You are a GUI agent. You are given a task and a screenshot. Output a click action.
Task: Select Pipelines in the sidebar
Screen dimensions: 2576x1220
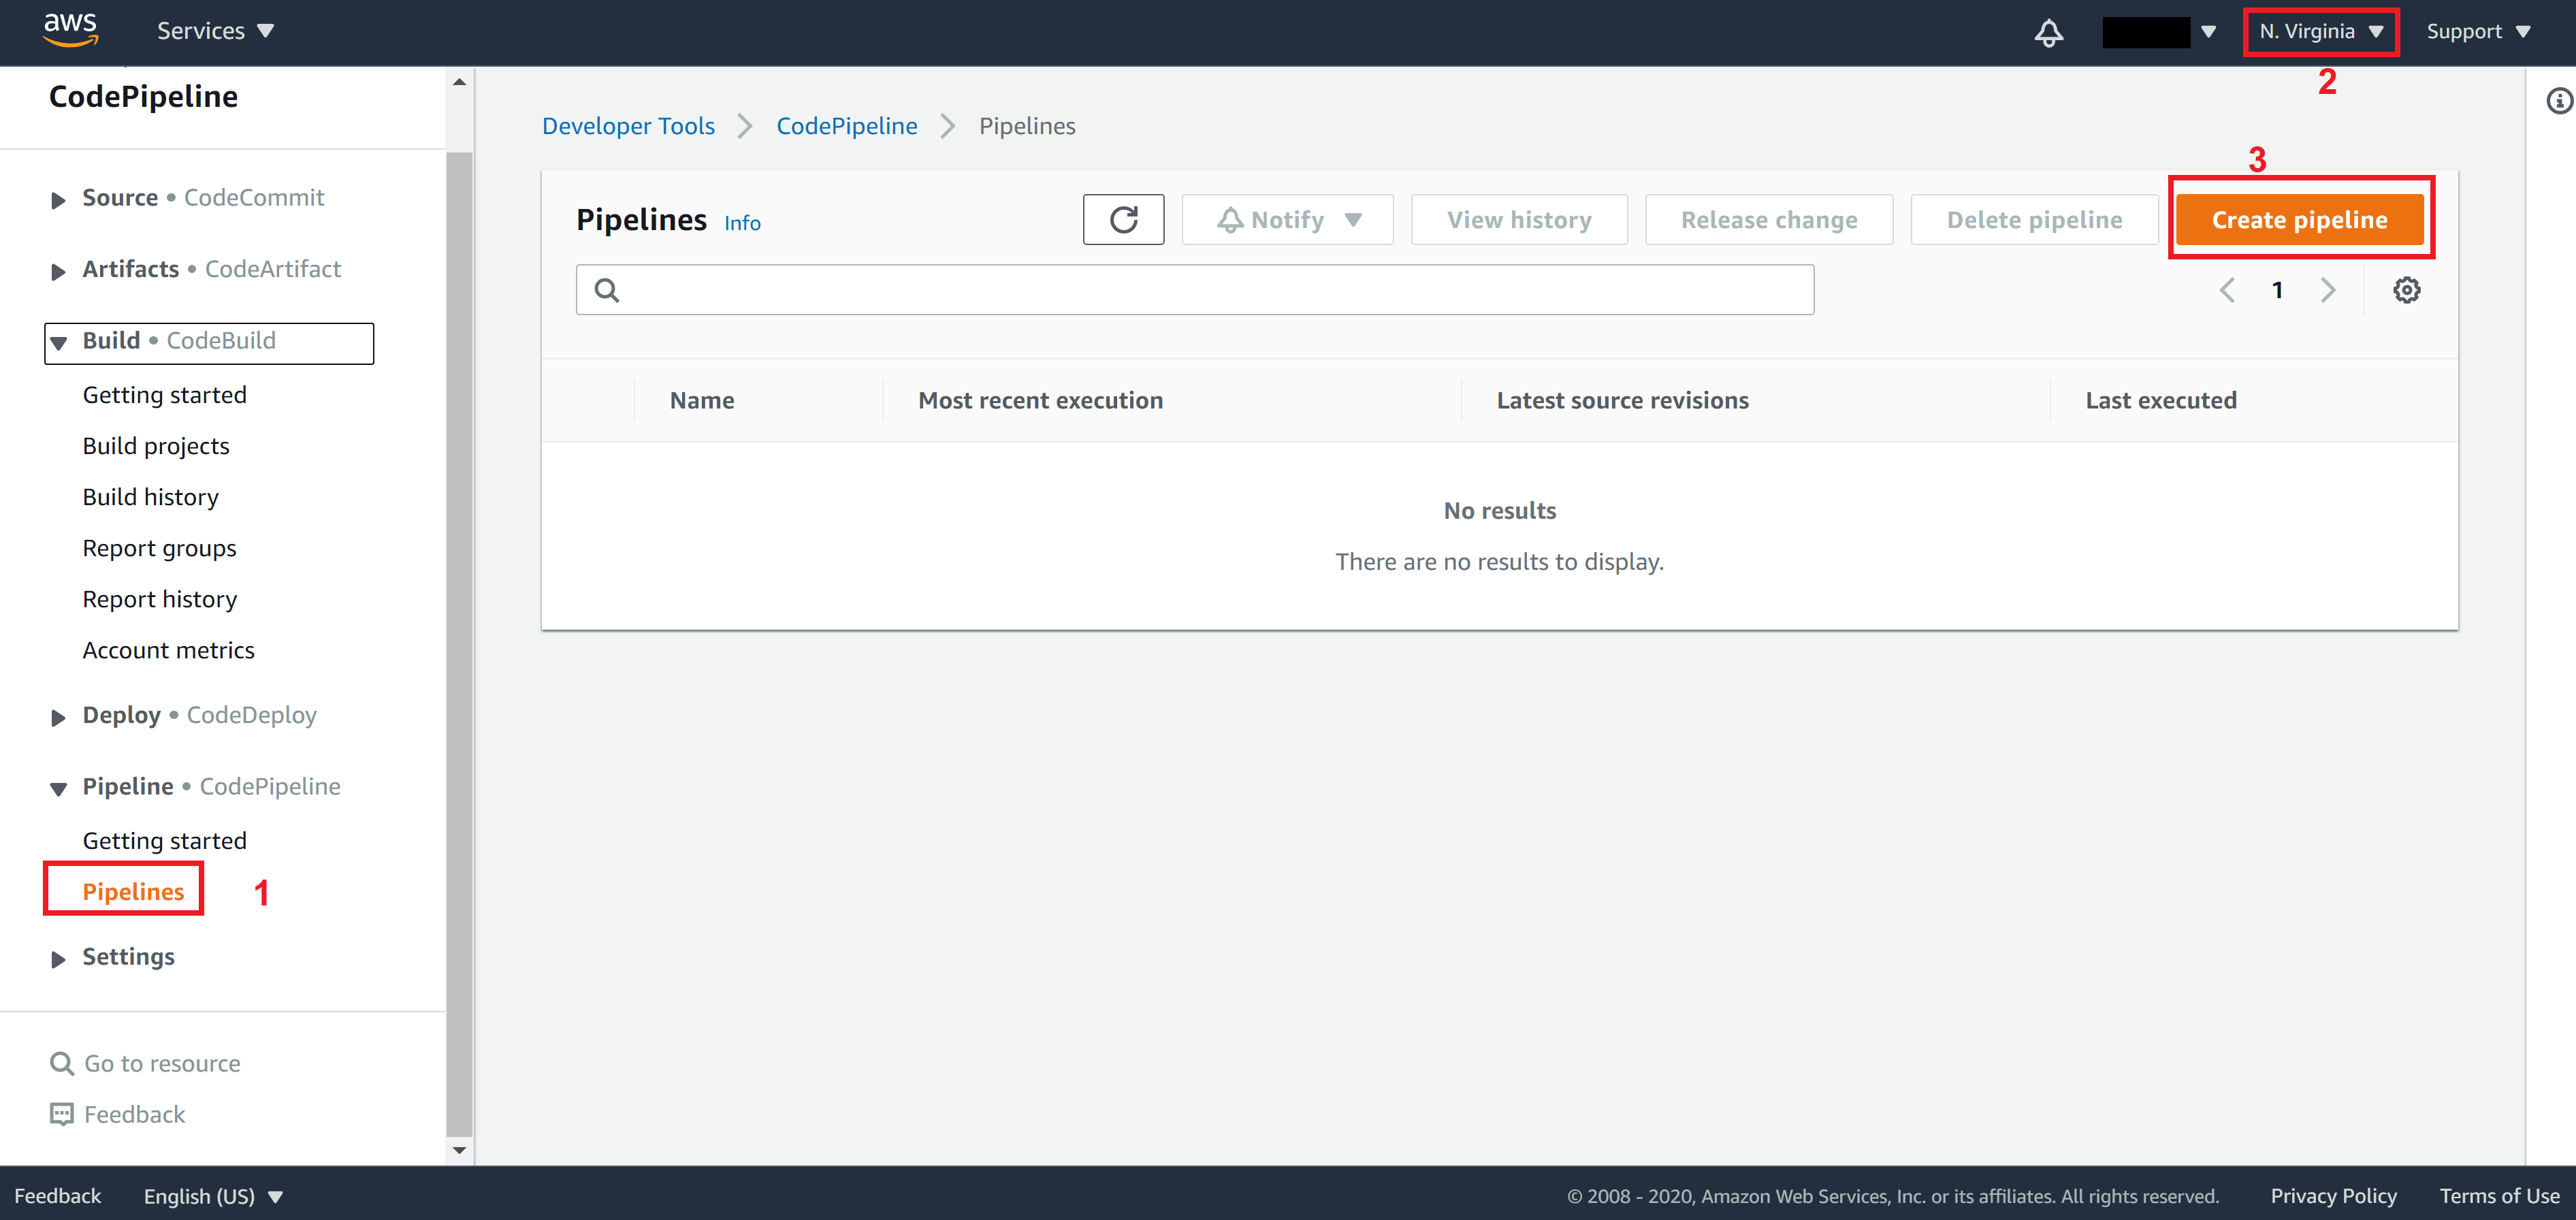click(133, 891)
